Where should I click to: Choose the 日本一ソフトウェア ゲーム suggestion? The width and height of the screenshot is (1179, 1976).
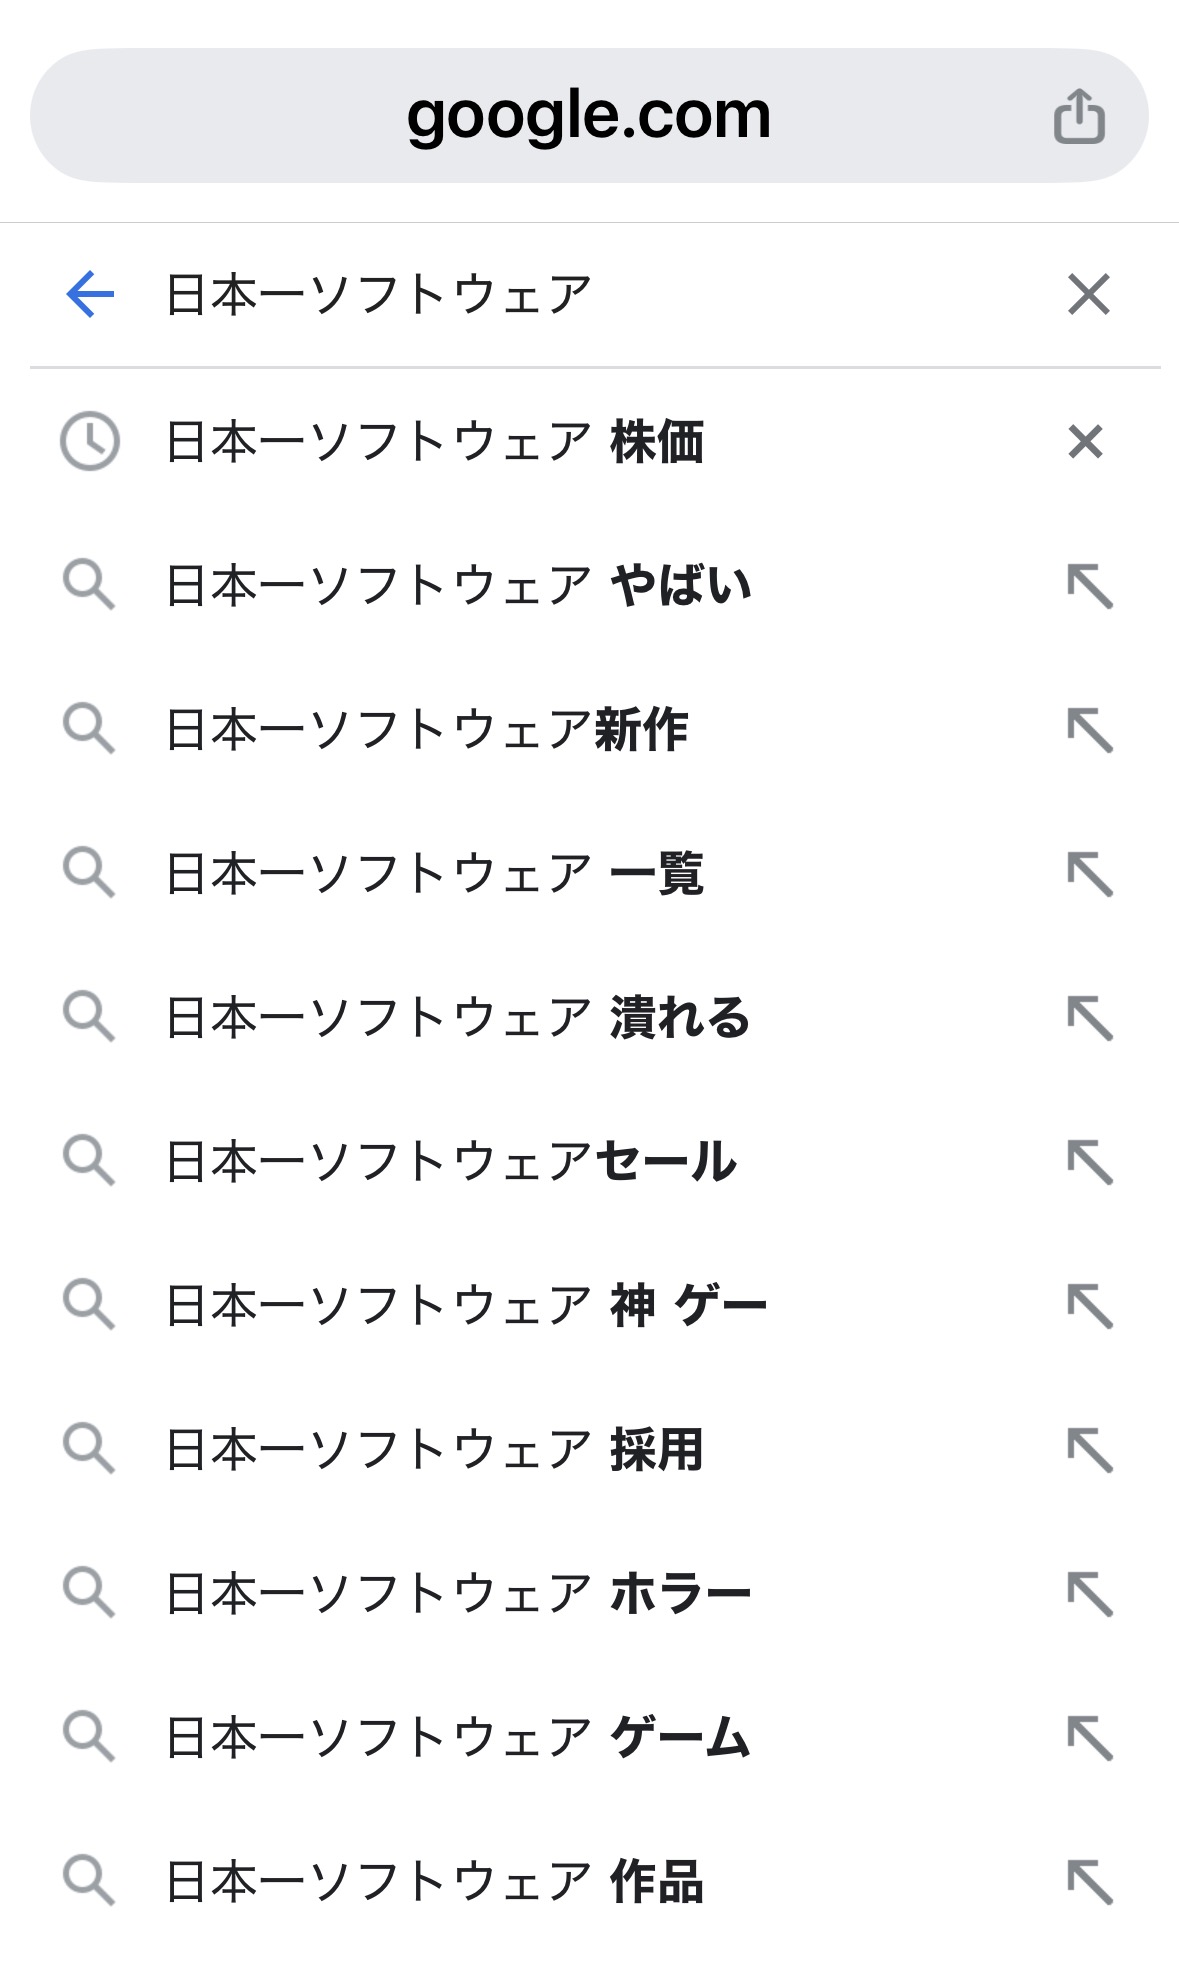[458, 1737]
